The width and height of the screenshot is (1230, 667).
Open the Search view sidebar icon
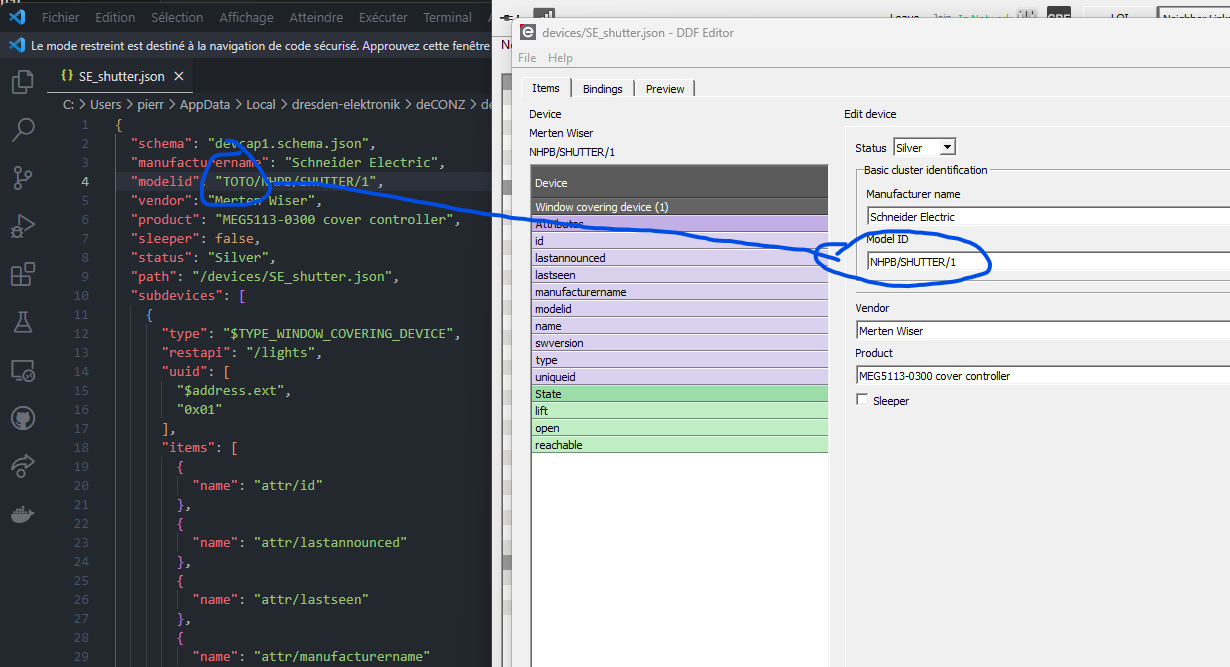click(22, 130)
